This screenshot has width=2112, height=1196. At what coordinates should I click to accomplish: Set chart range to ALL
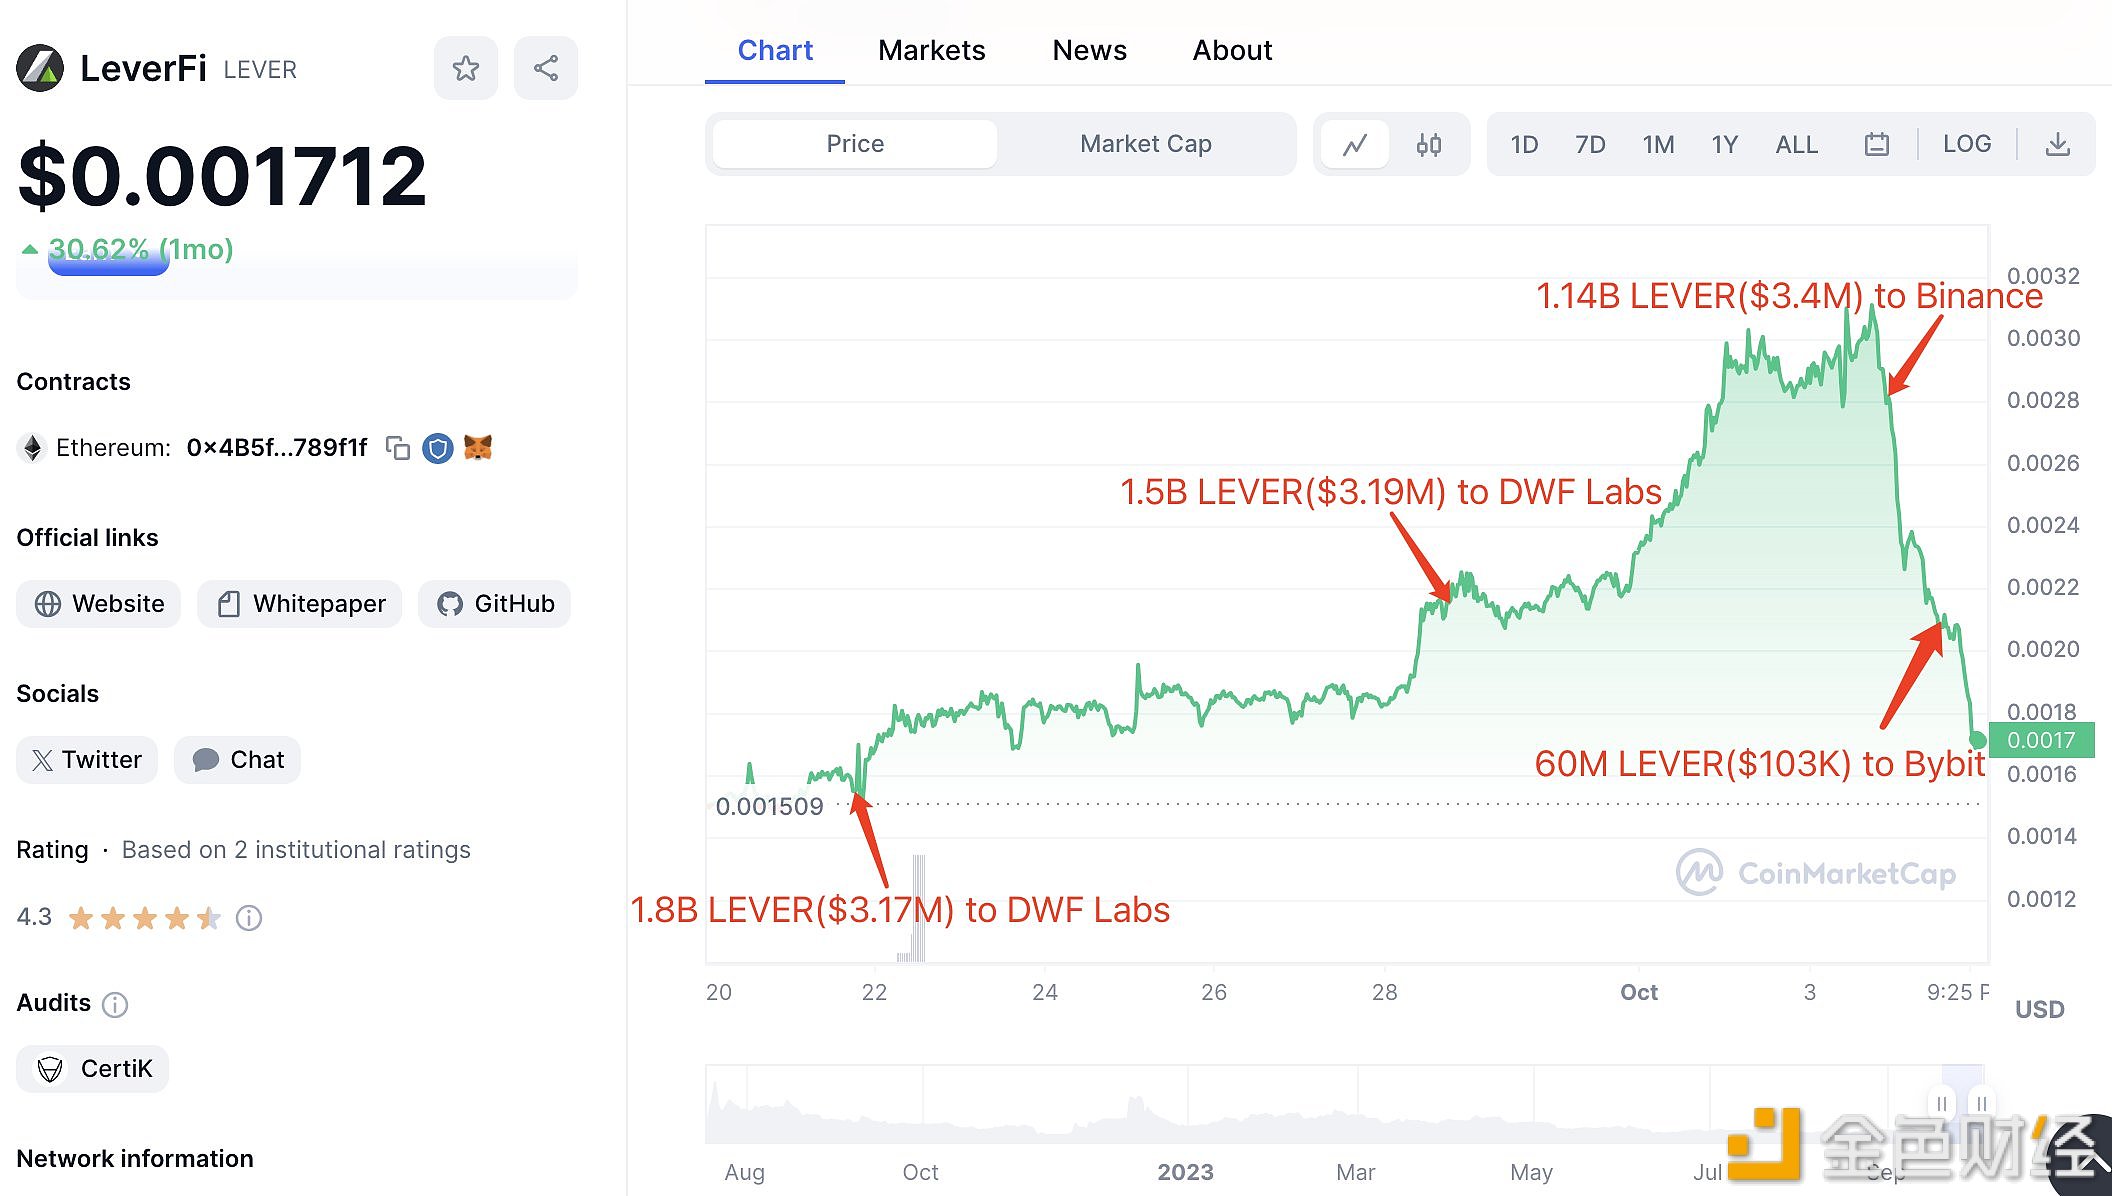click(1796, 145)
